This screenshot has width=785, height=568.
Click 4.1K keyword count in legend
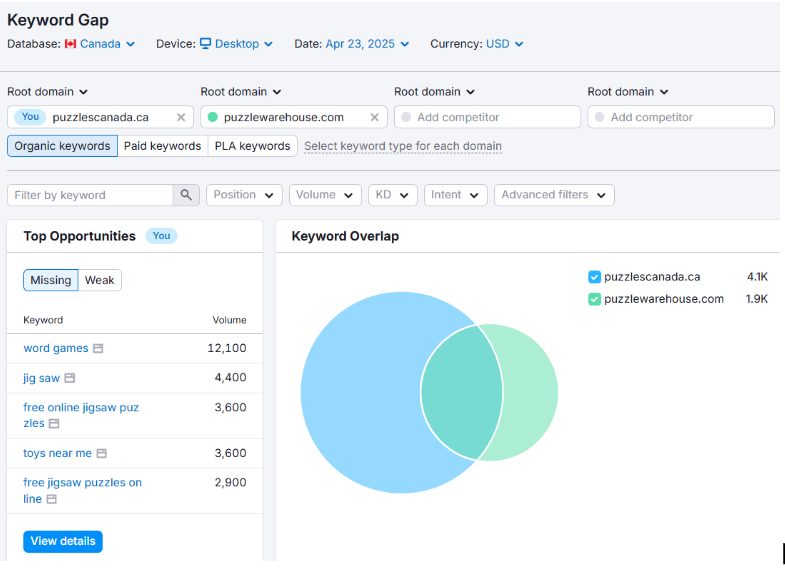pyautogui.click(x=757, y=277)
